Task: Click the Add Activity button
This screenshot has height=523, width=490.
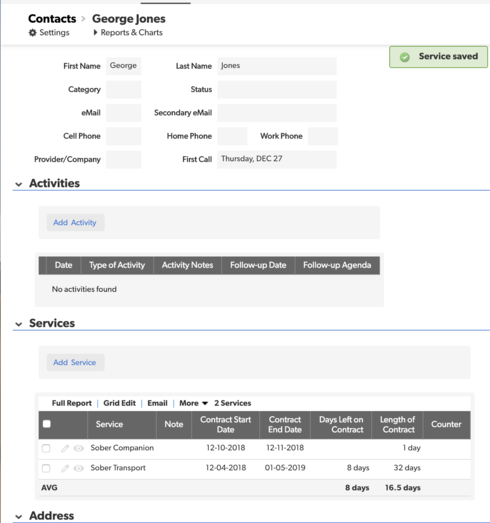Action: 75,222
